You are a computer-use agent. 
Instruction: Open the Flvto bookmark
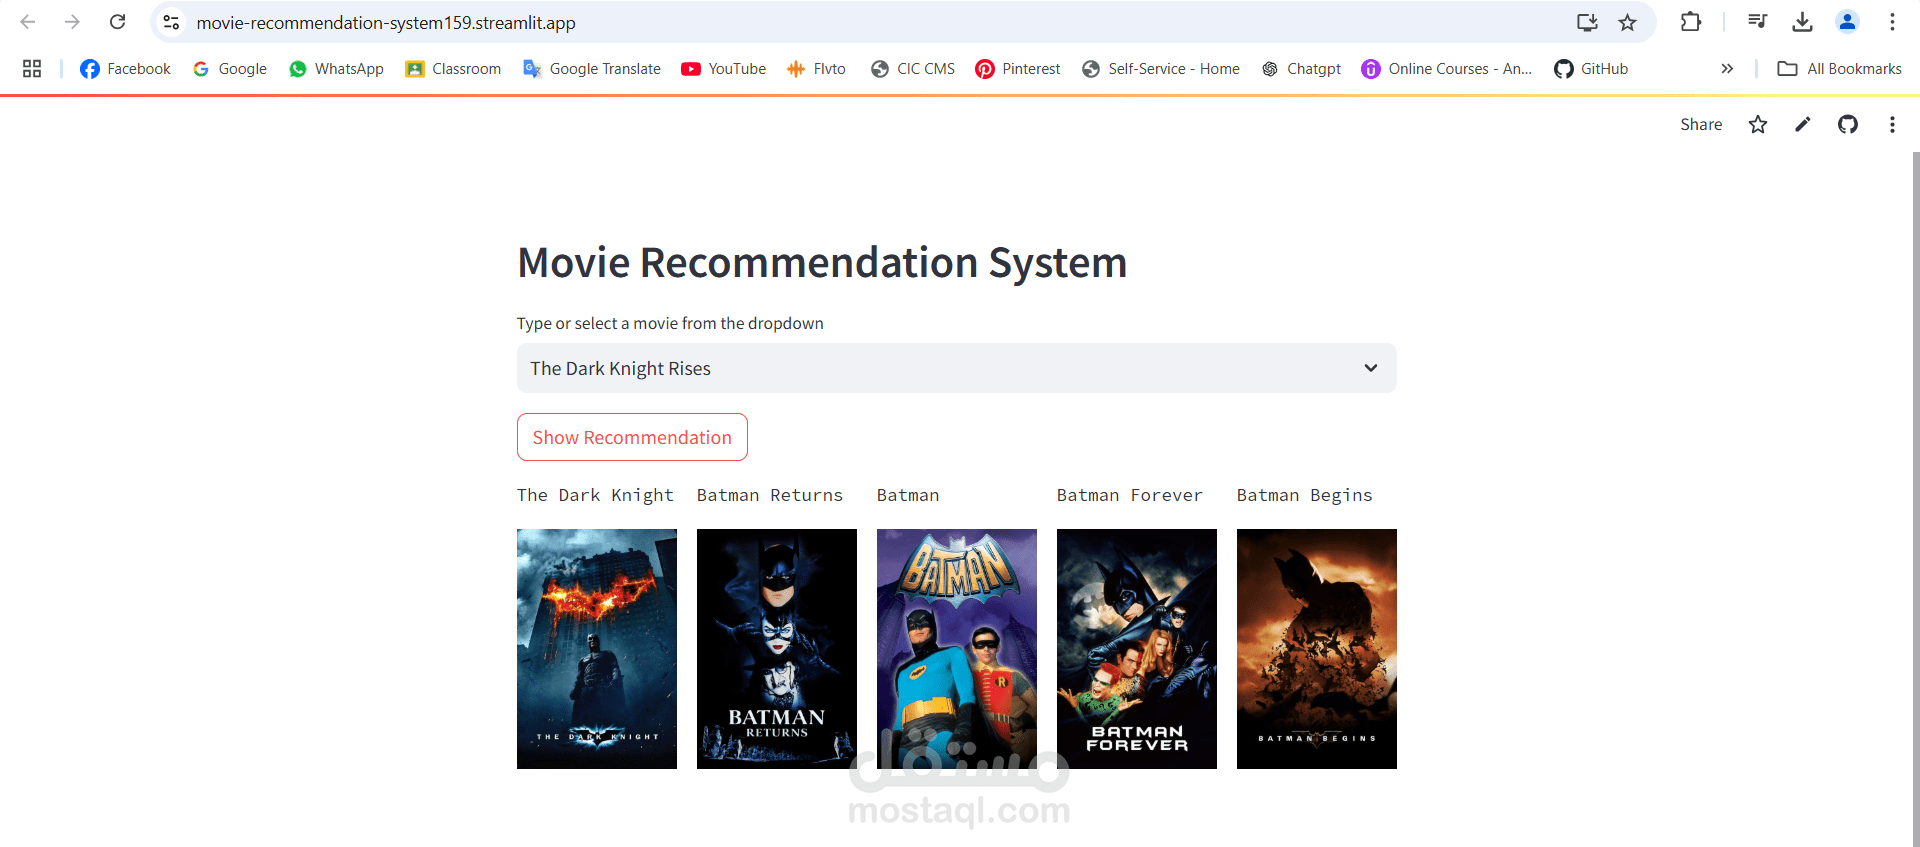click(x=816, y=68)
